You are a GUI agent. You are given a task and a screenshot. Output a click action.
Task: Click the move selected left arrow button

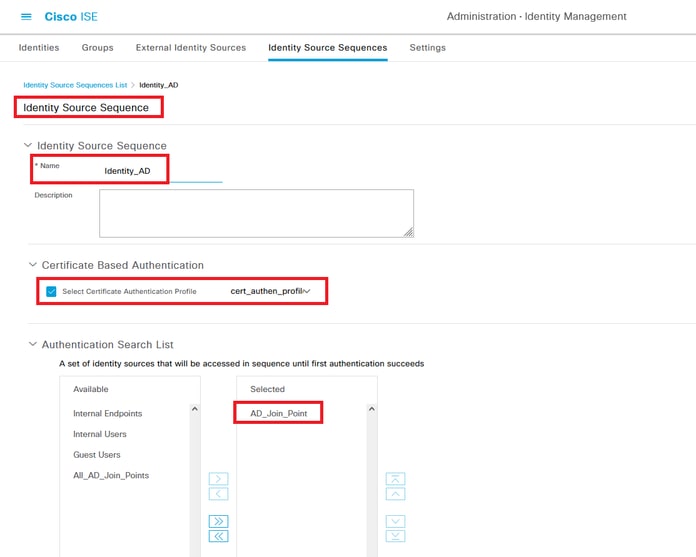click(218, 494)
